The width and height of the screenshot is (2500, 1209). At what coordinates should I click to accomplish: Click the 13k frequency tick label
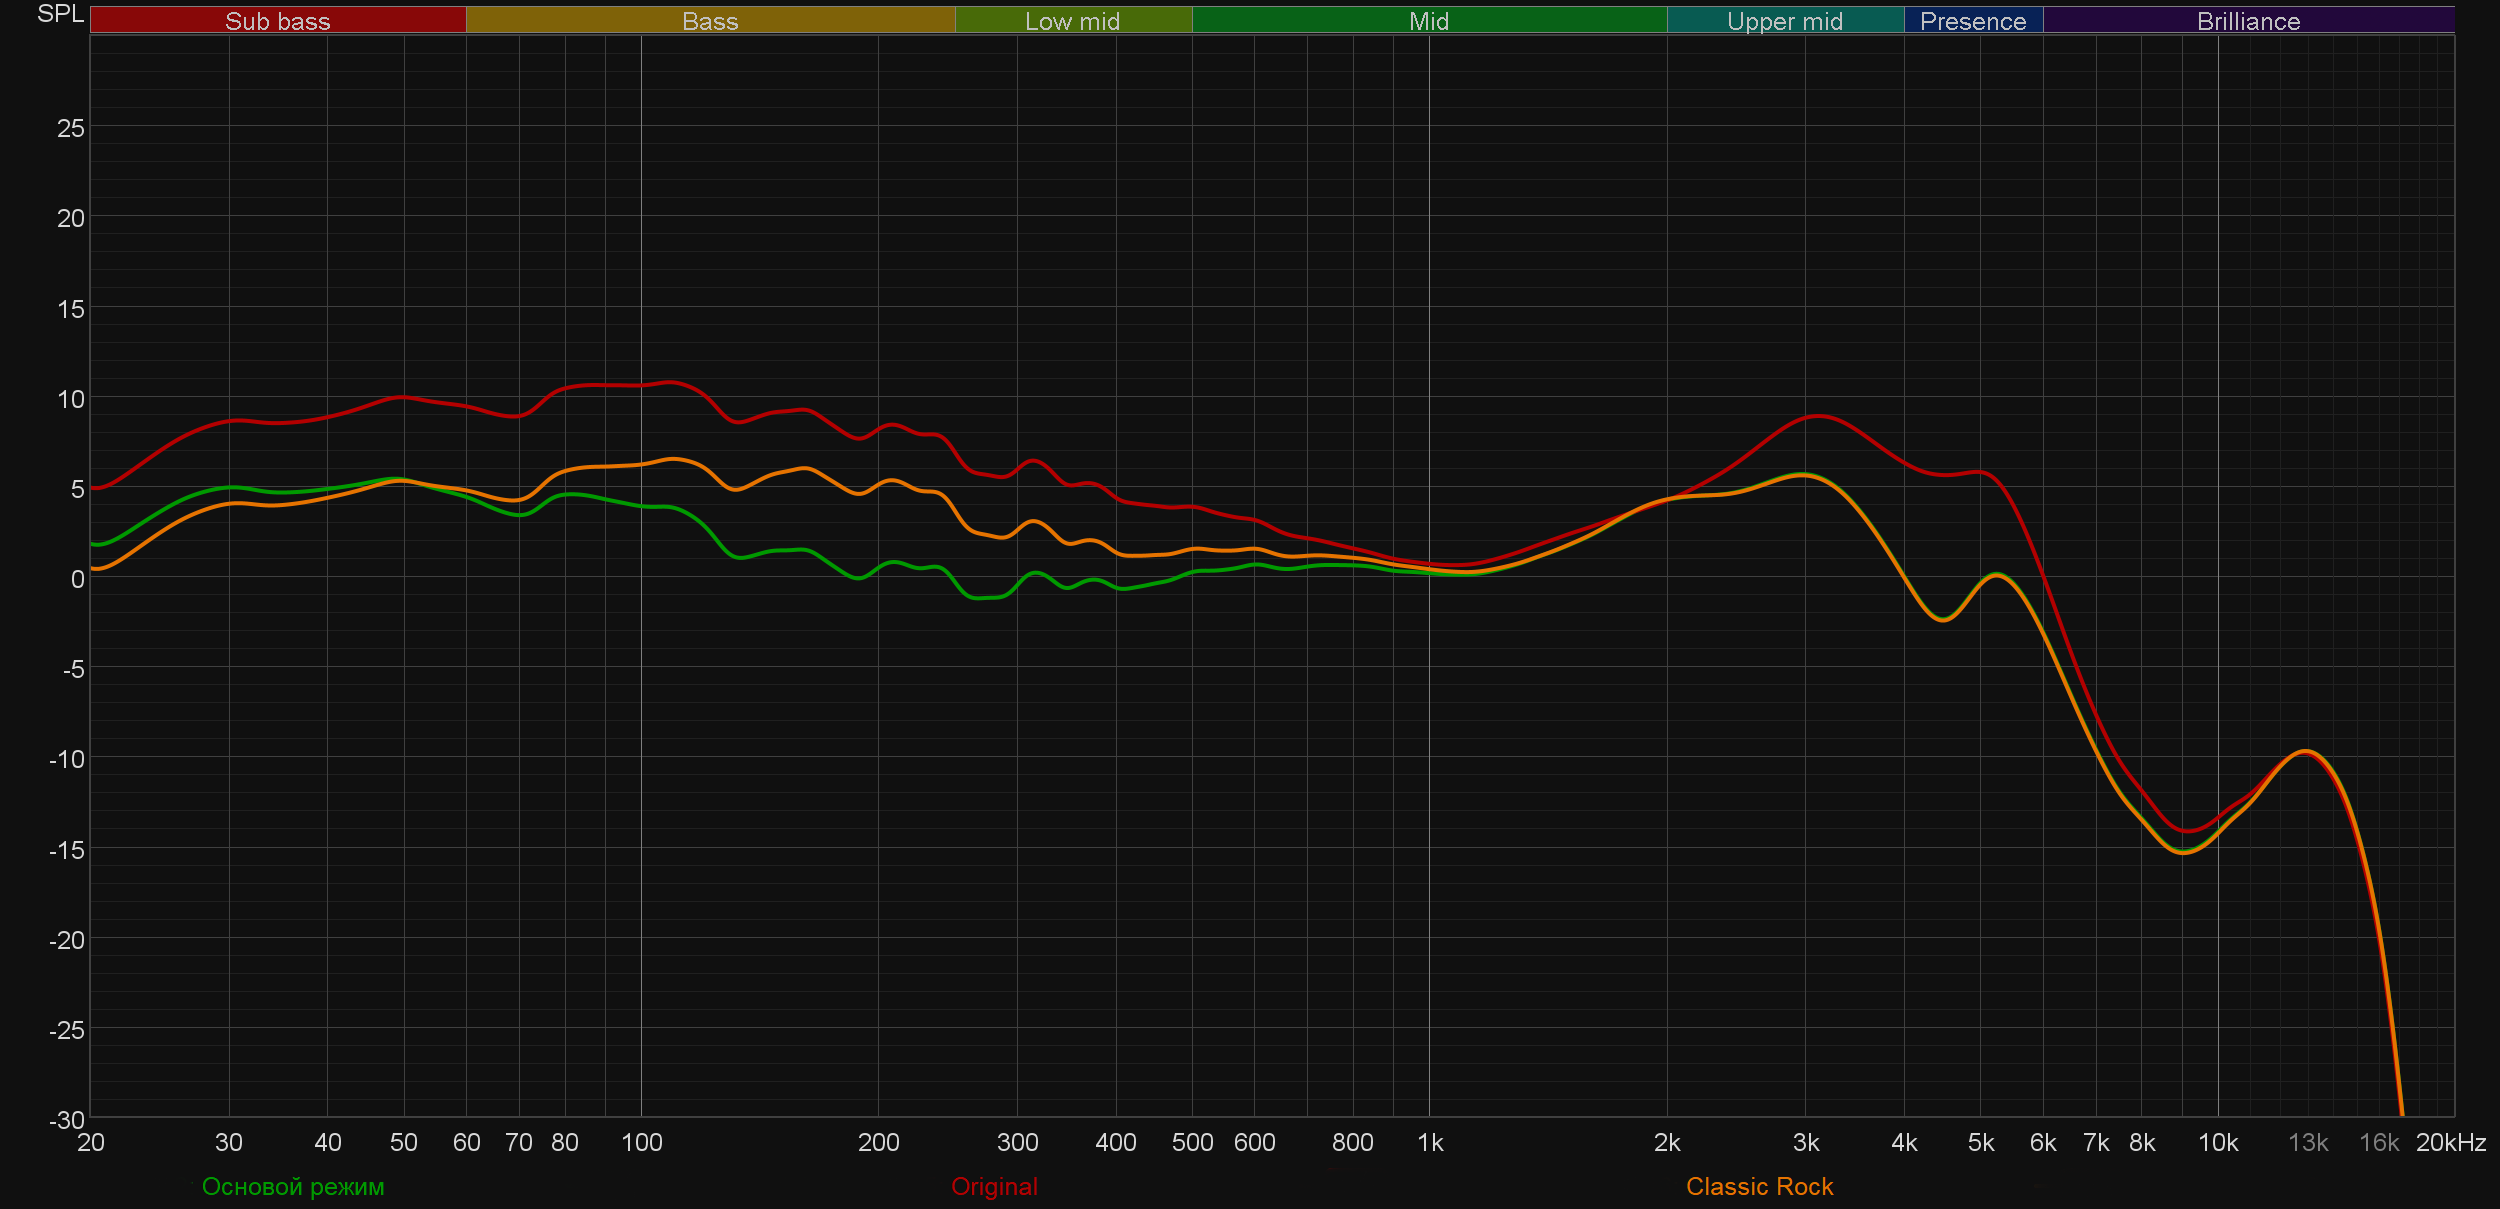2308,1143
